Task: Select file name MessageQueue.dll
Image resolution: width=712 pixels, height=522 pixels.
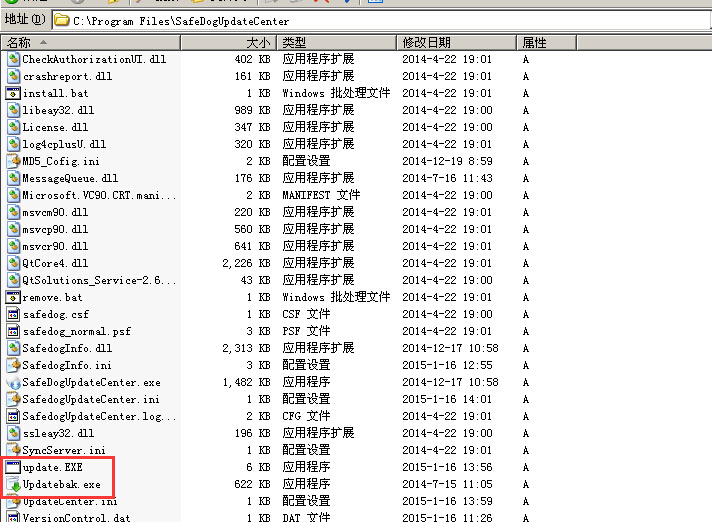Action: pyautogui.click(x=70, y=178)
